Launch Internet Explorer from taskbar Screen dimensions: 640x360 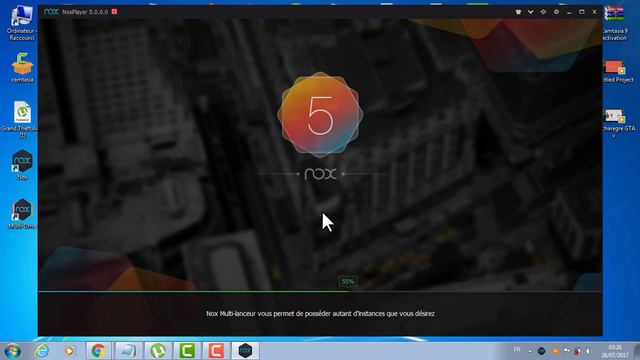click(x=42, y=351)
